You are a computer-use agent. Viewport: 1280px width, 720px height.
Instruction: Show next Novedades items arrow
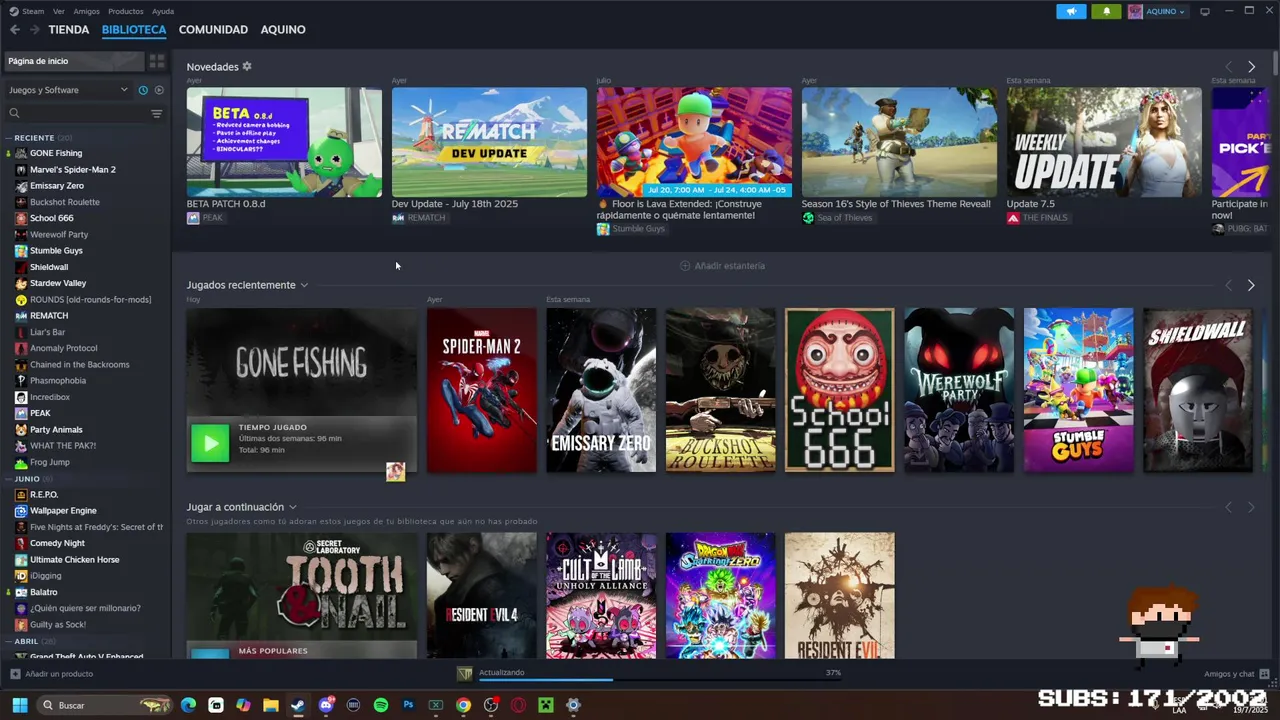click(x=1251, y=67)
